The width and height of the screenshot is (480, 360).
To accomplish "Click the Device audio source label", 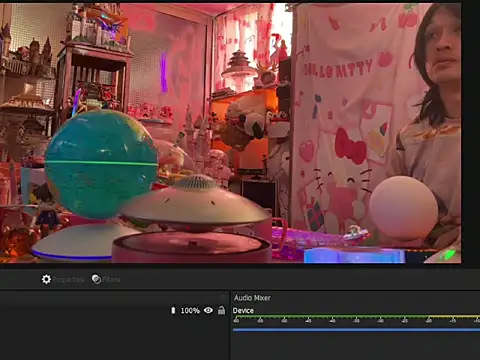I will point(243,311).
